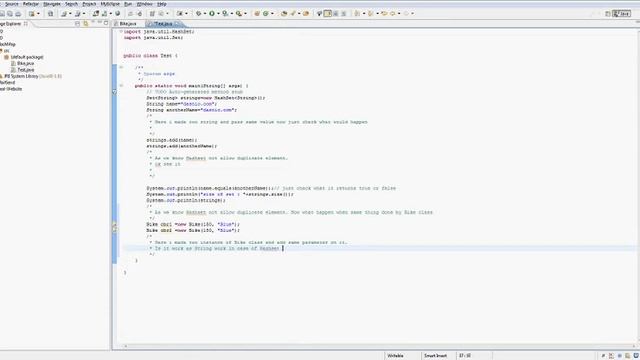Select (default package) in Package Explorer

click(x=27, y=57)
